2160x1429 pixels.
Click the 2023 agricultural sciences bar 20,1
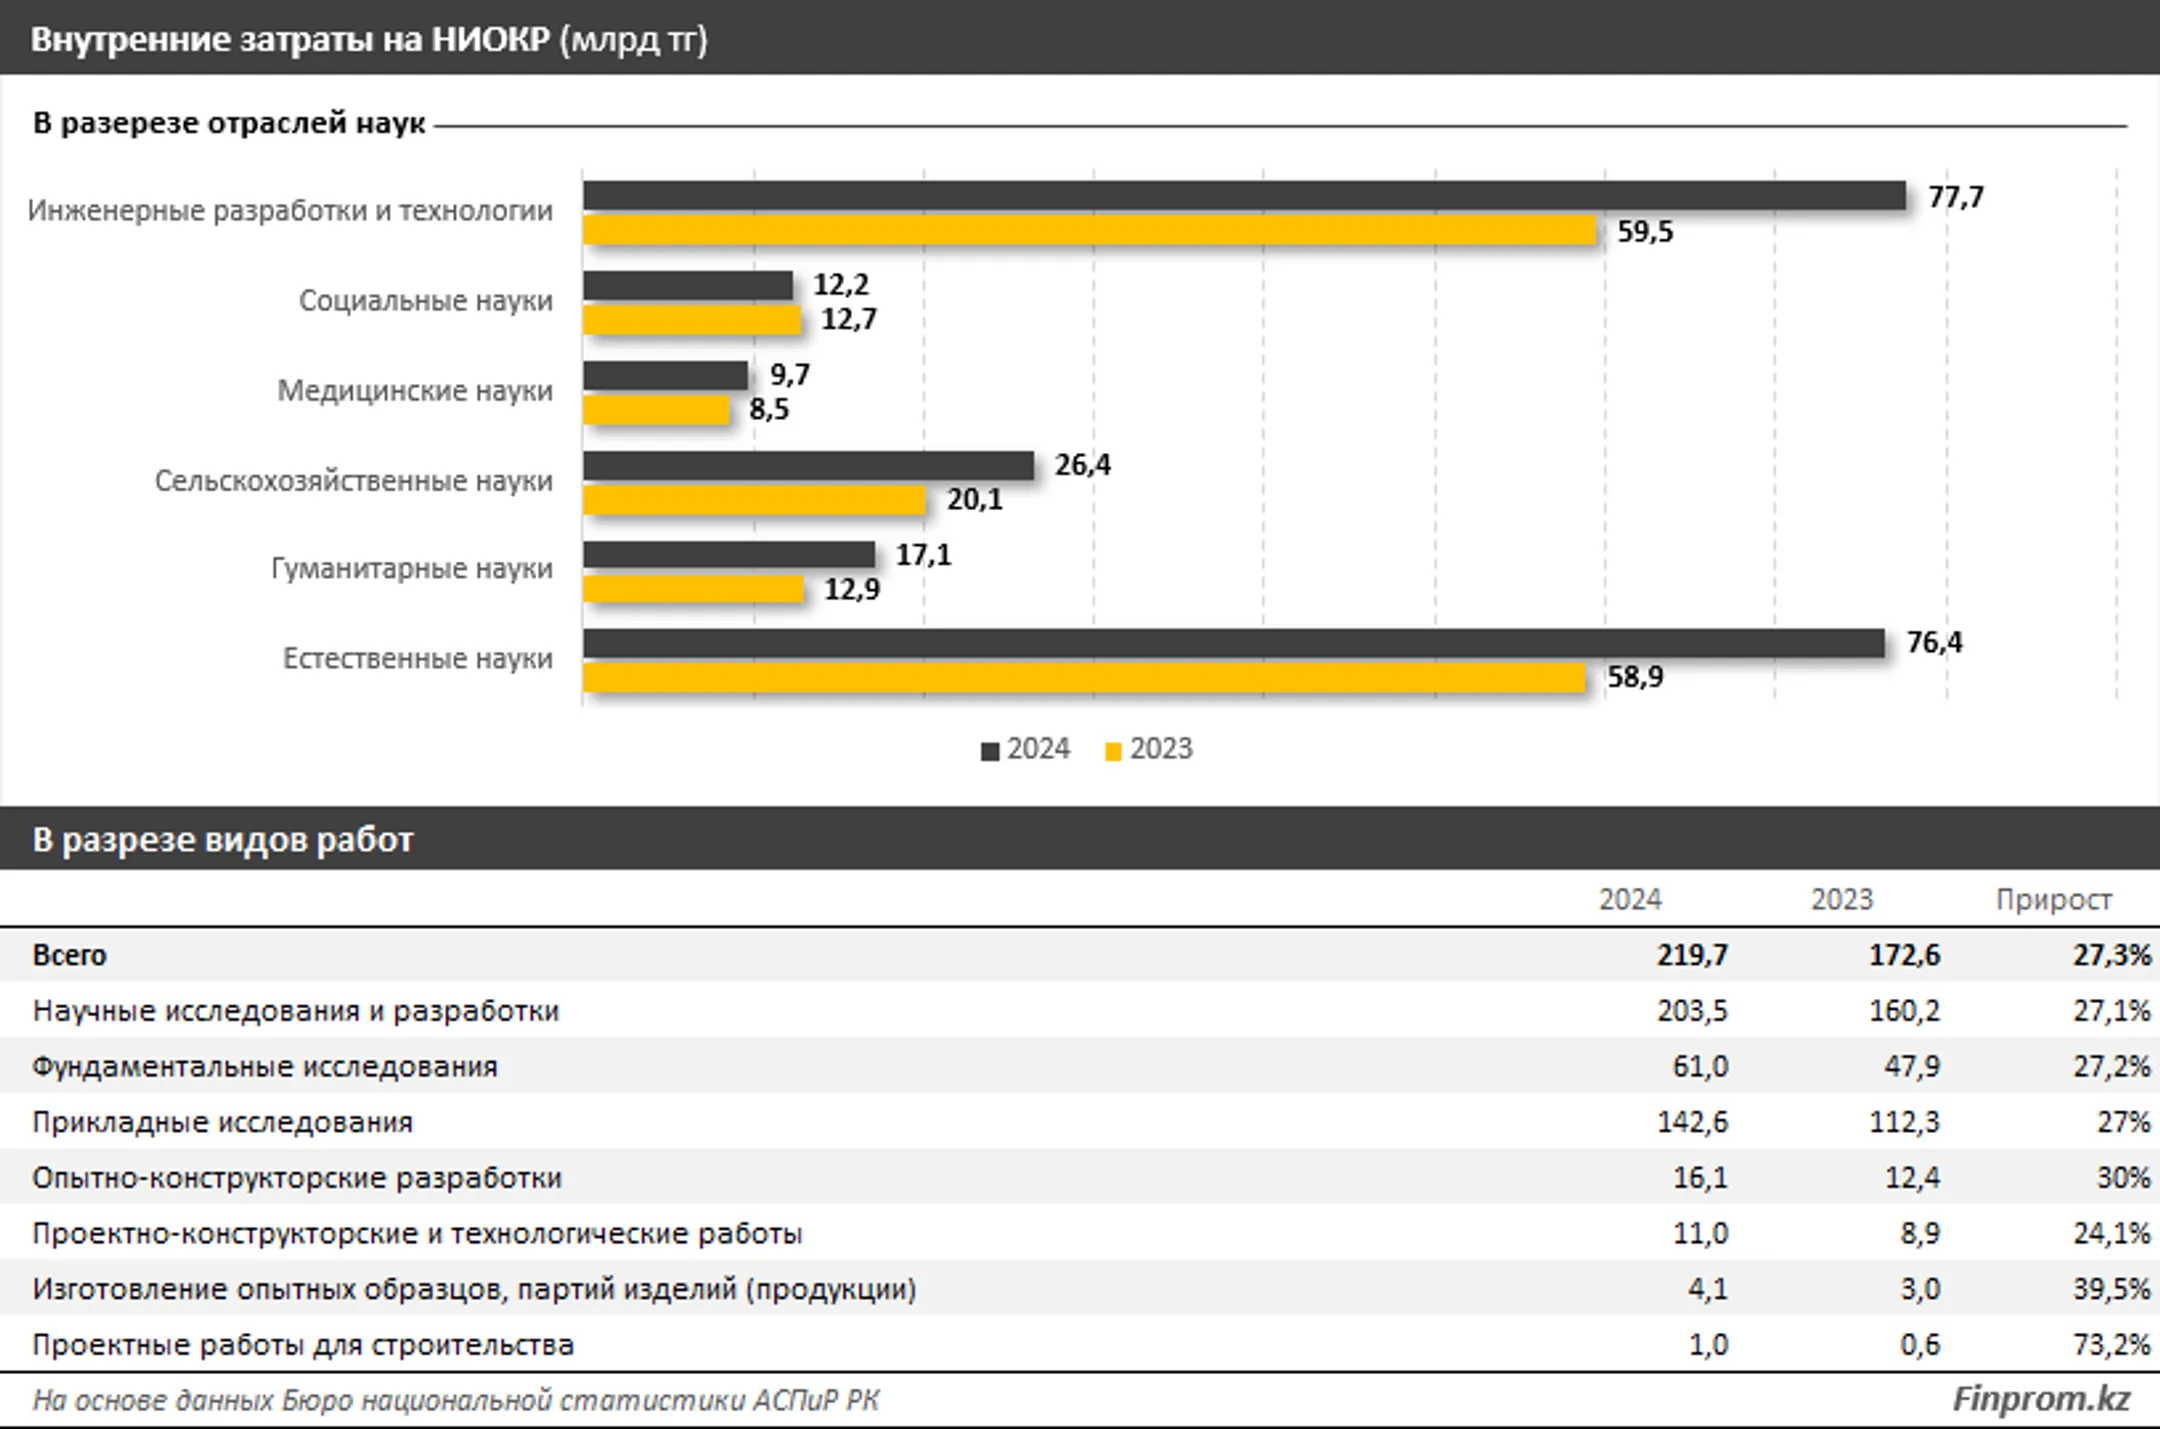click(754, 500)
